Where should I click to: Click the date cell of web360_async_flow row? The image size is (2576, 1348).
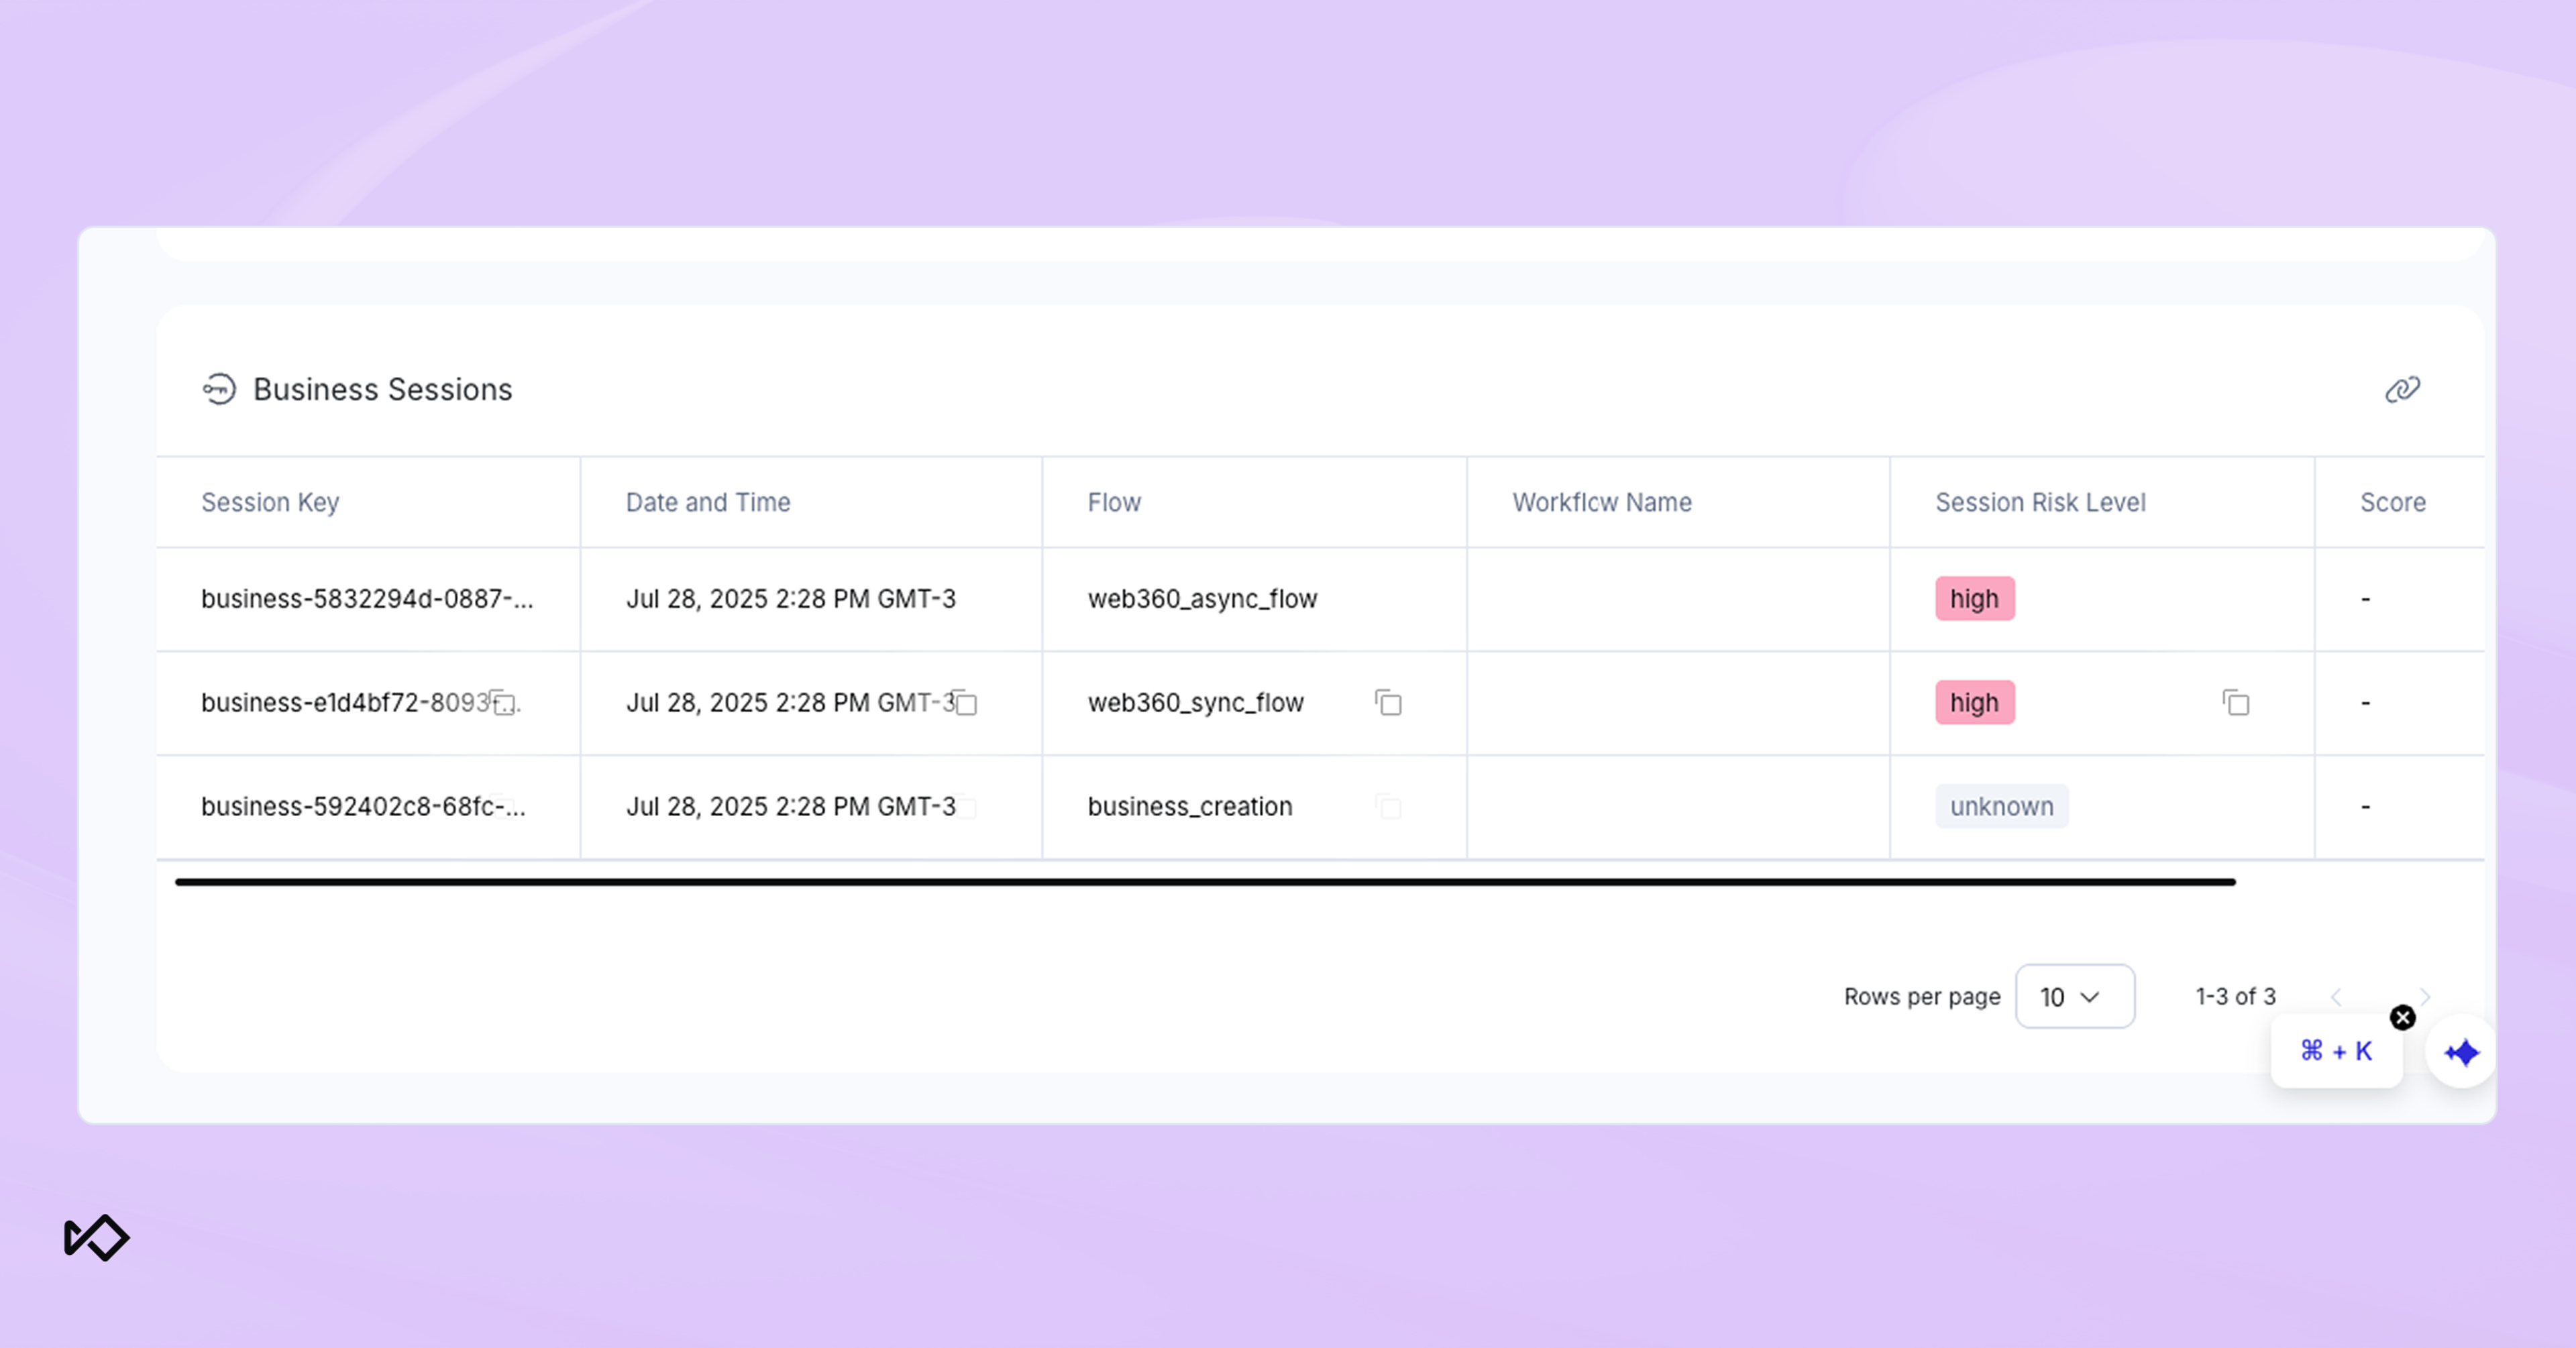[791, 599]
